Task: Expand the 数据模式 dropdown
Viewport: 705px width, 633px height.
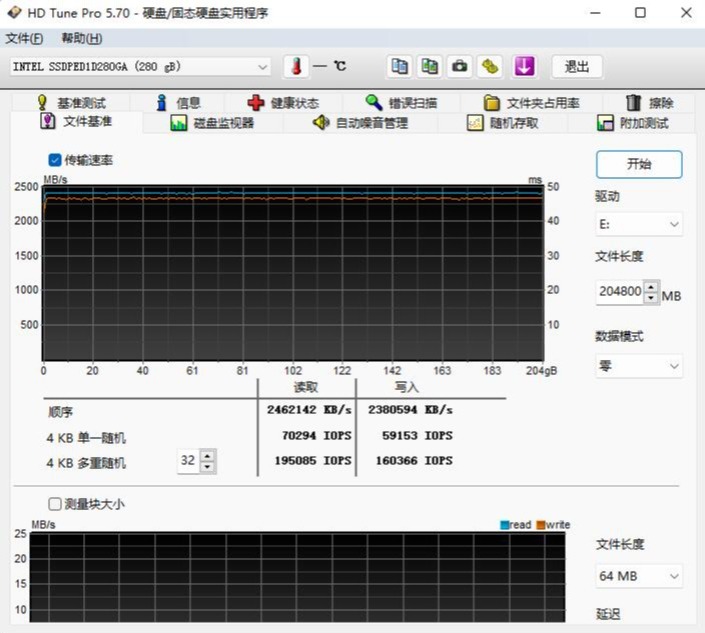Action: pos(639,366)
